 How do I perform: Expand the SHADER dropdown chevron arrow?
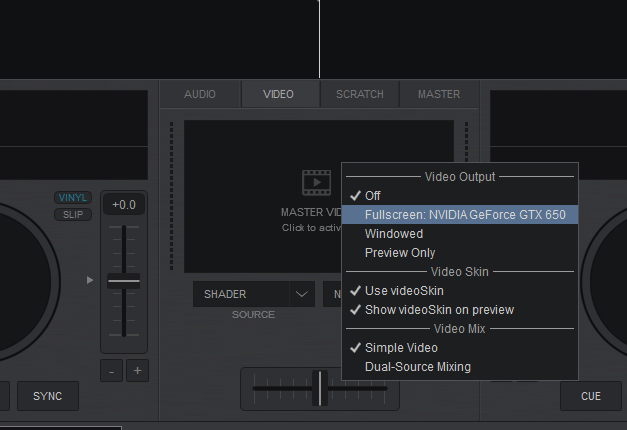click(302, 295)
